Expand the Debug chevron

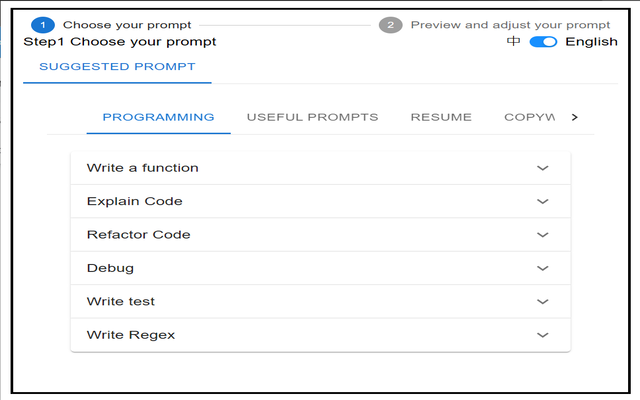(542, 269)
